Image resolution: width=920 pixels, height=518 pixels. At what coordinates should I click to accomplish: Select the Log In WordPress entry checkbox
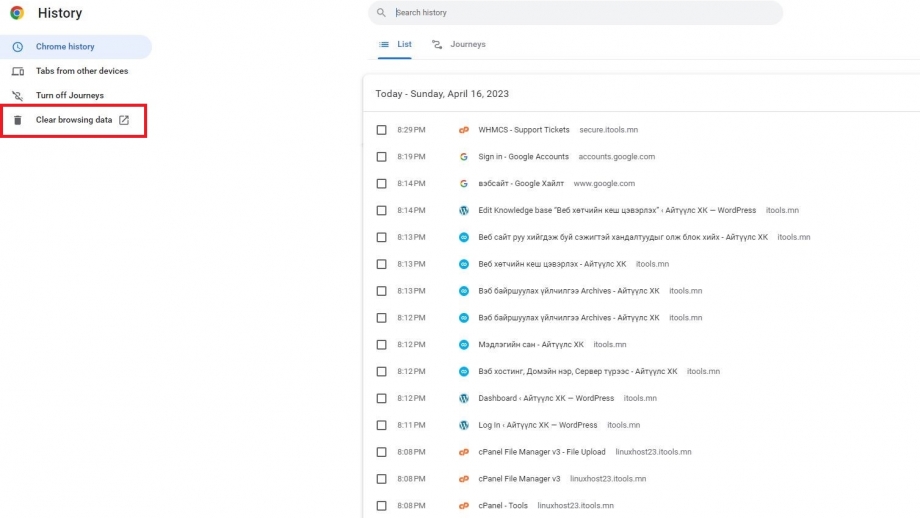click(x=381, y=425)
